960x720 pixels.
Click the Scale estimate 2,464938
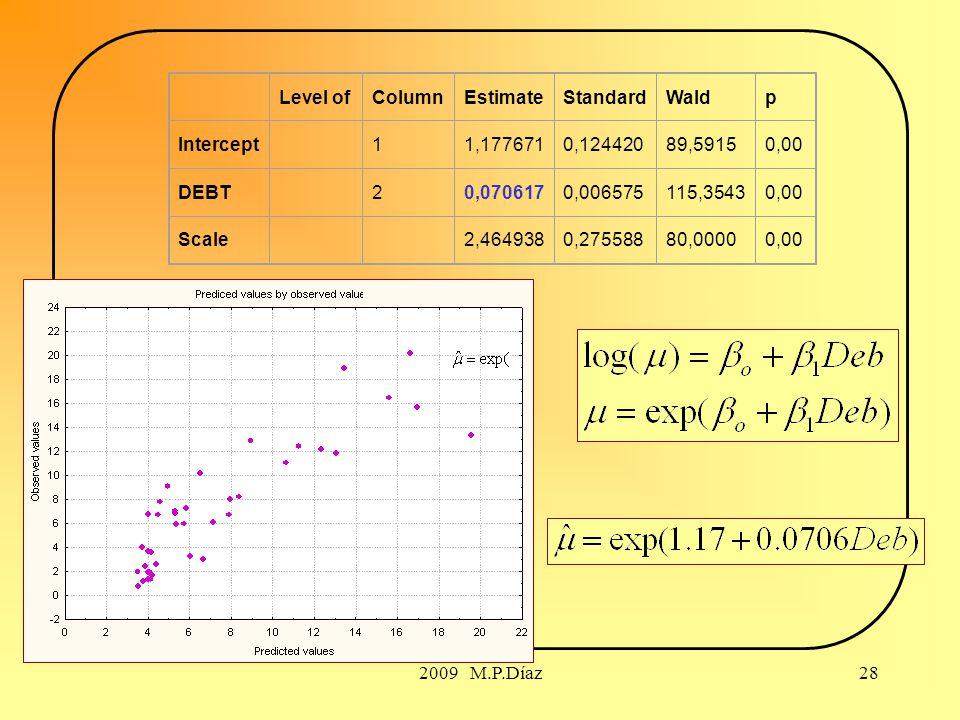(503, 239)
